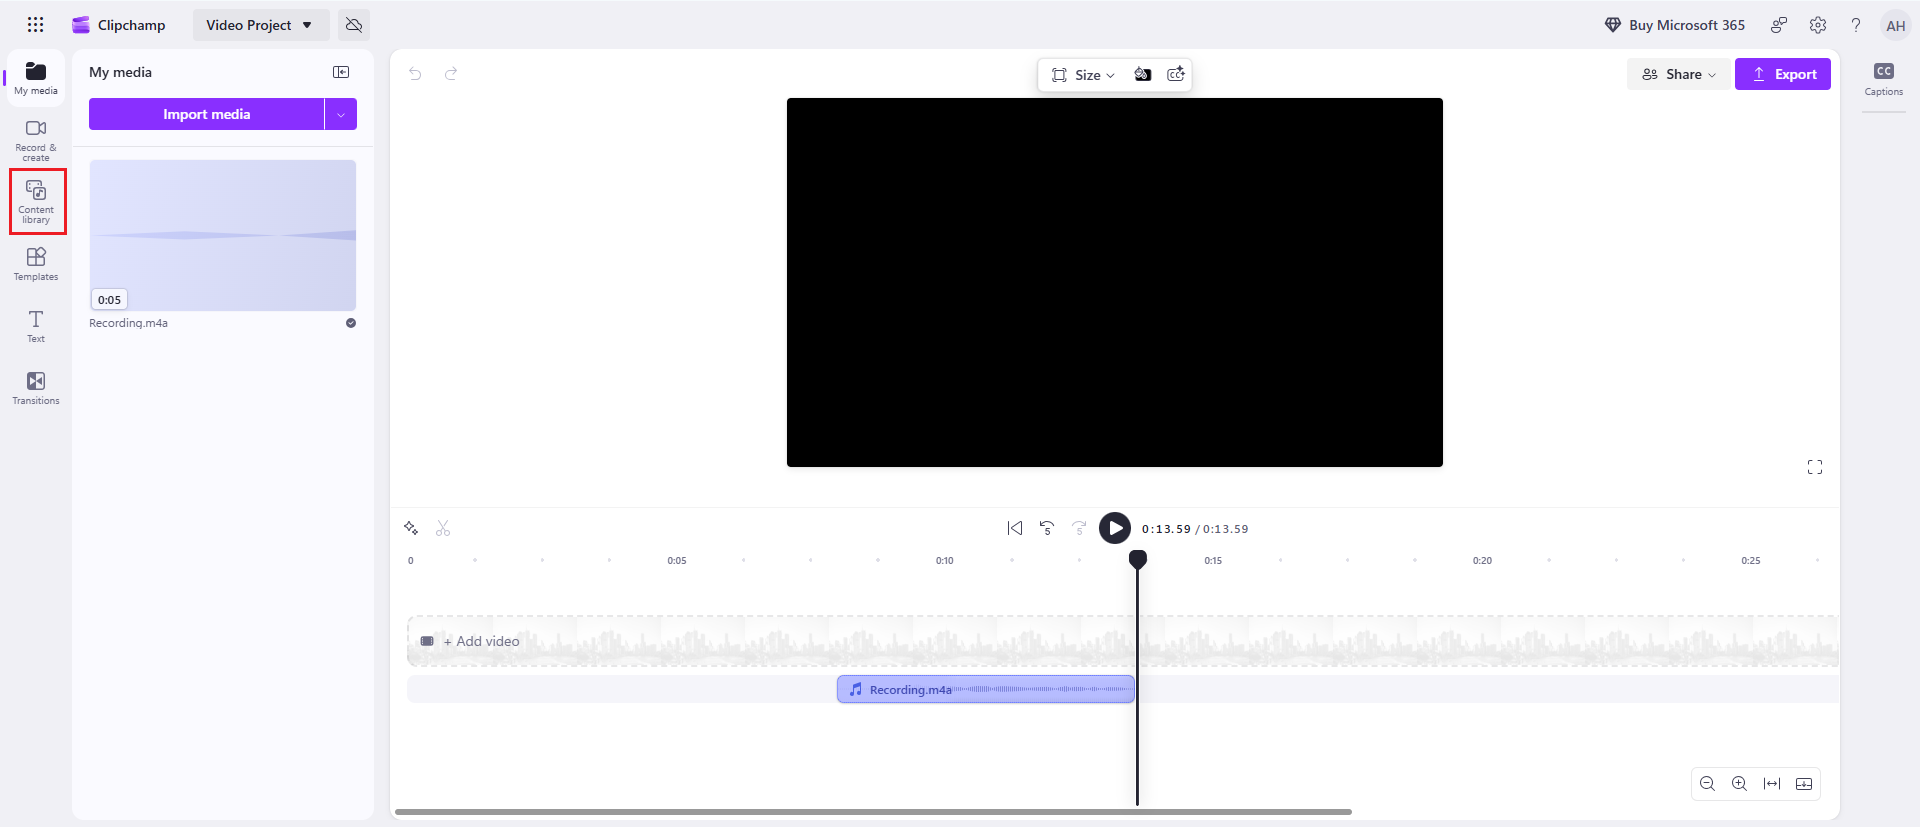Click the horizontal timeline scrollbar
This screenshot has width=1920, height=827.
coord(873,812)
